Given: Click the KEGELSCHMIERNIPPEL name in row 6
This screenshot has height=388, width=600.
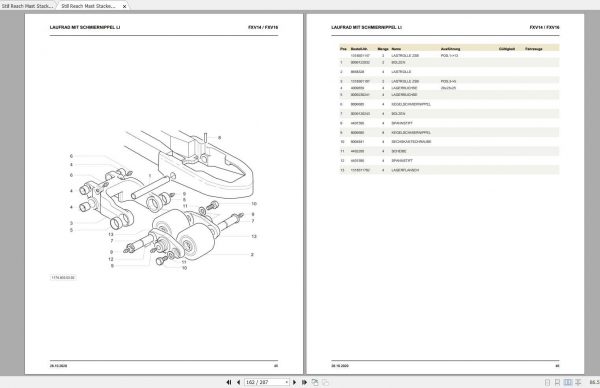Looking at the screenshot, I should 411,104.
